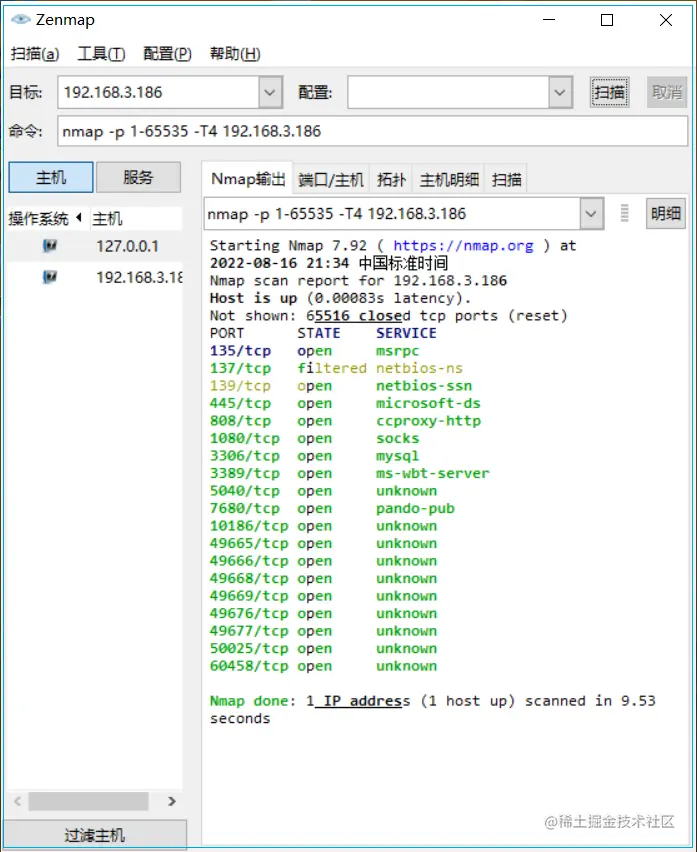This screenshot has width=697, height=852.
Task: Click the 137/tcp filtered port line
Action: (336, 368)
